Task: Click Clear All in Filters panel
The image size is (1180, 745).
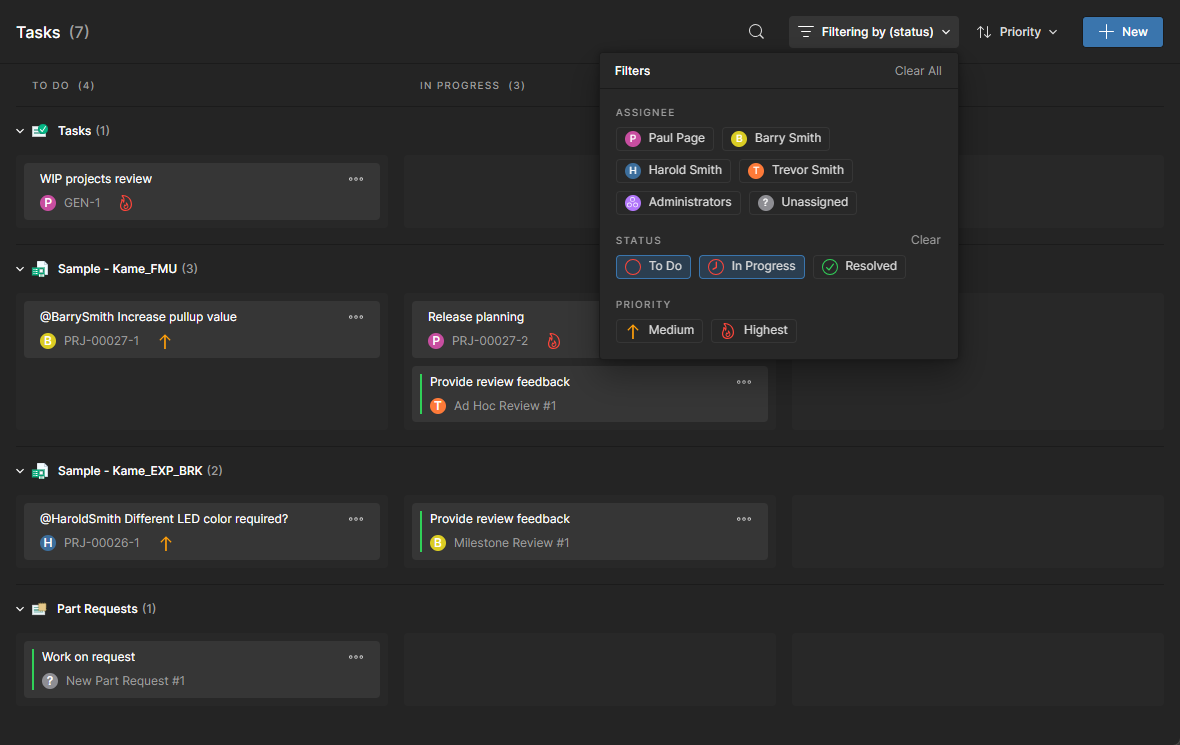Action: pos(918,71)
